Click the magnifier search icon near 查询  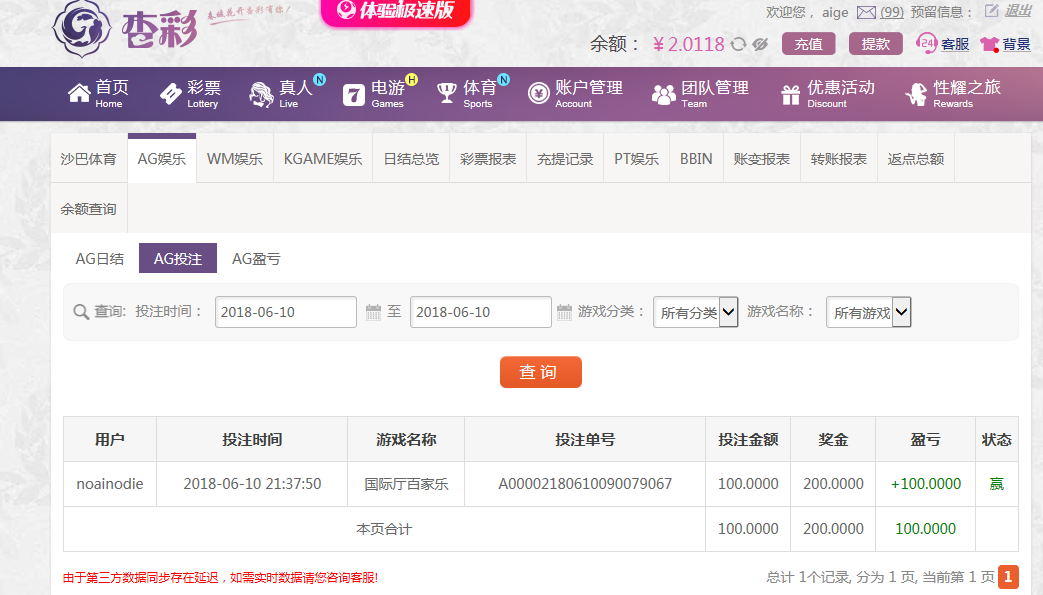[80, 312]
